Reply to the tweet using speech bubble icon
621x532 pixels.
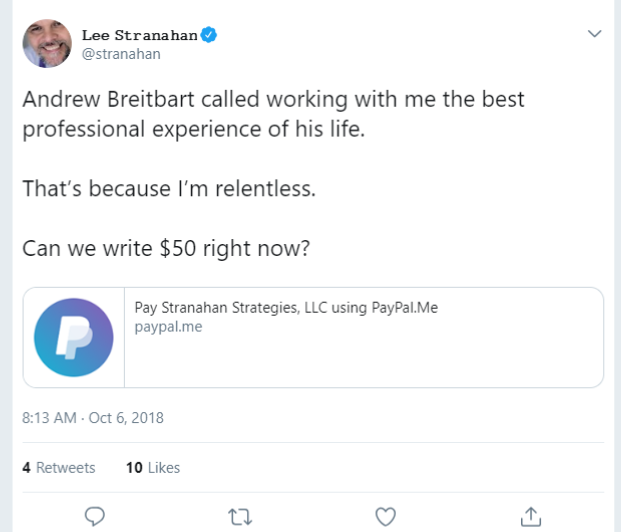pyautogui.click(x=95, y=516)
